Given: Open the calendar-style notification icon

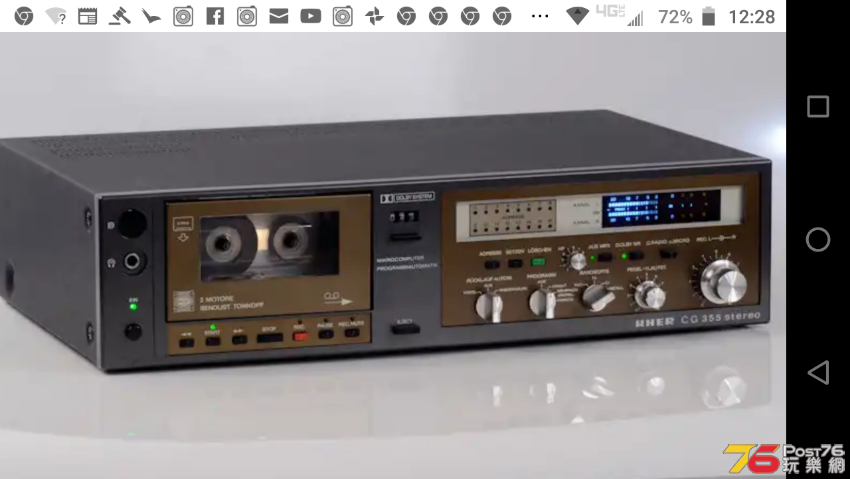Looking at the screenshot, I should [x=87, y=16].
